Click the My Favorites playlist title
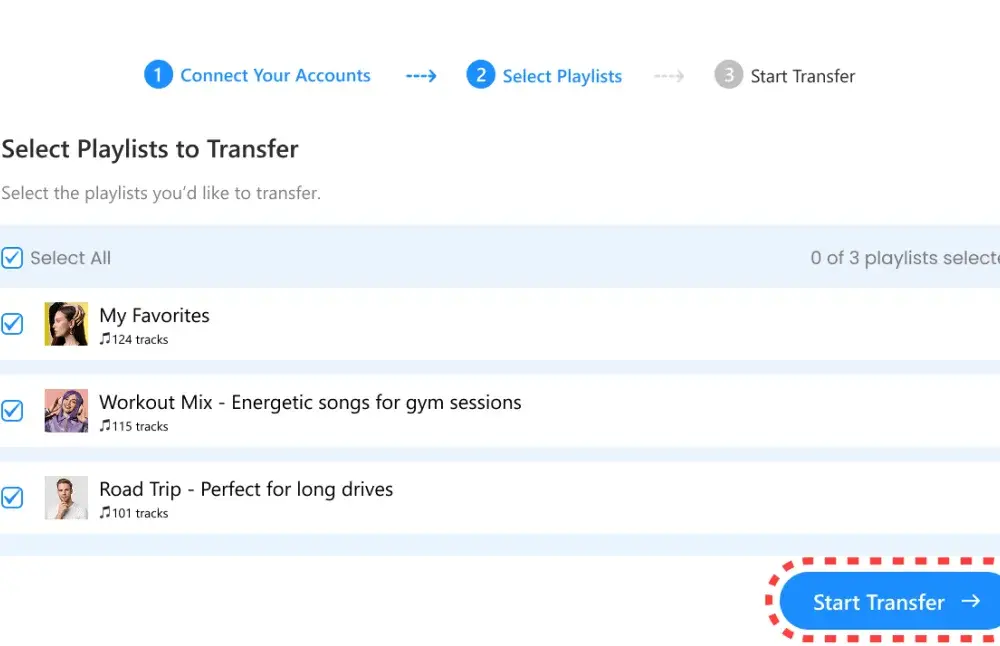 (x=154, y=315)
